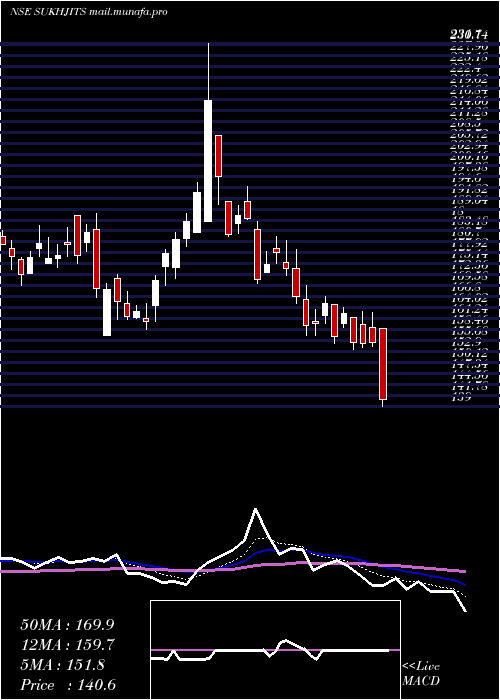500x700 pixels.
Task: Select the 191.82 price axis label
Action: tap(468, 190)
